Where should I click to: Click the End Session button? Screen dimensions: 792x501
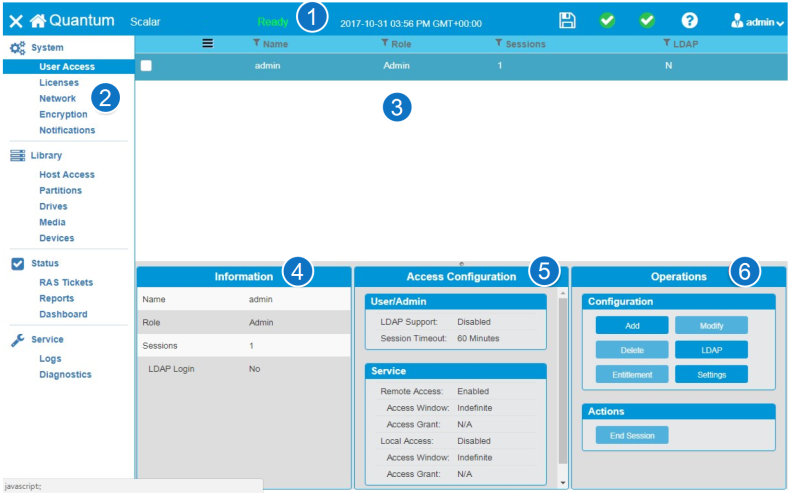coord(632,435)
